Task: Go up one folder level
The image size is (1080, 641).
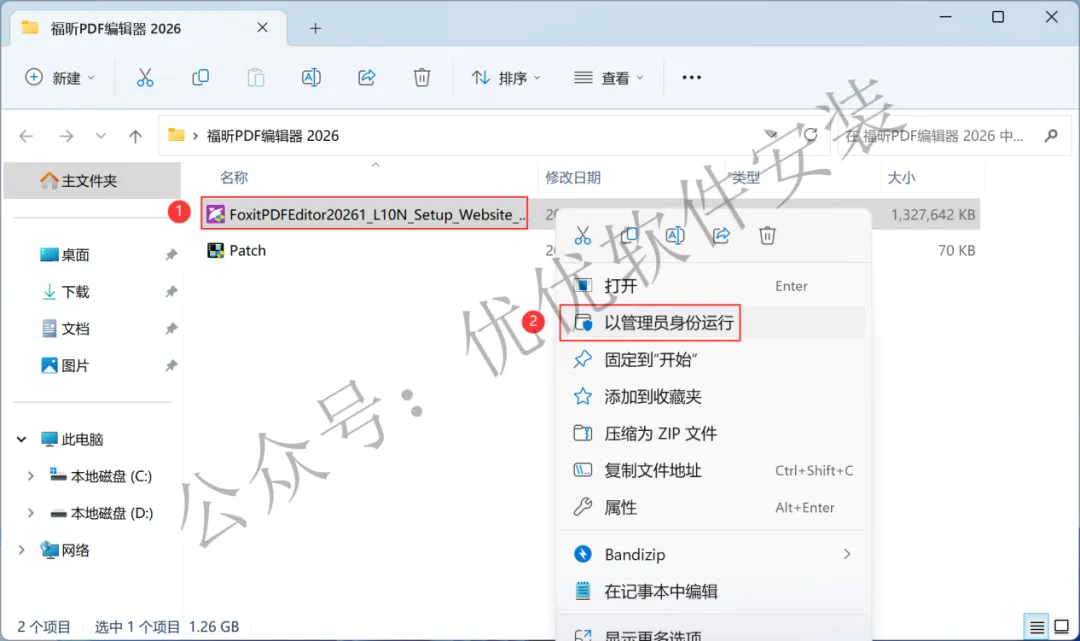Action: (x=136, y=136)
